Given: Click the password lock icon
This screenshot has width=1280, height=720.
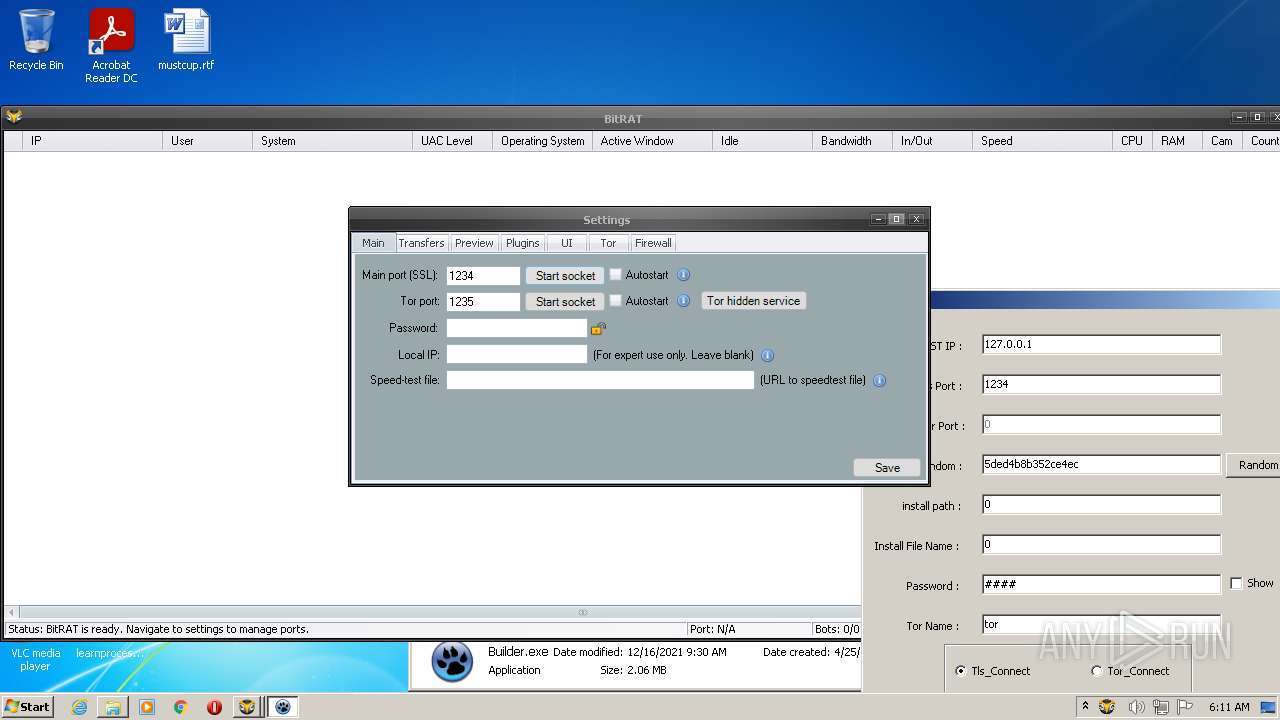Looking at the screenshot, I should (598, 328).
